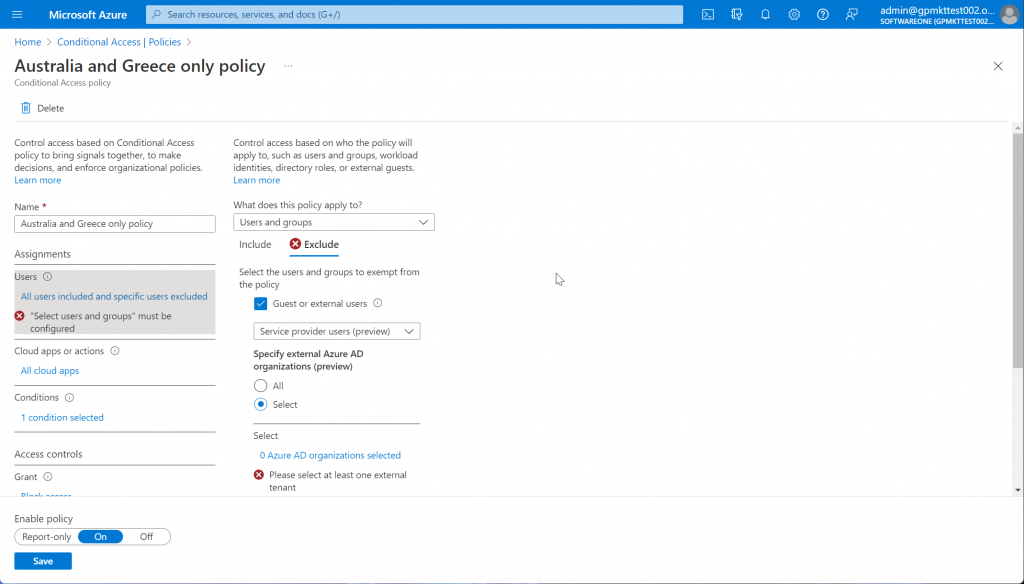Uncheck Guest or external users checkbox
Screen dimensions: 1024x584
[x=261, y=304]
